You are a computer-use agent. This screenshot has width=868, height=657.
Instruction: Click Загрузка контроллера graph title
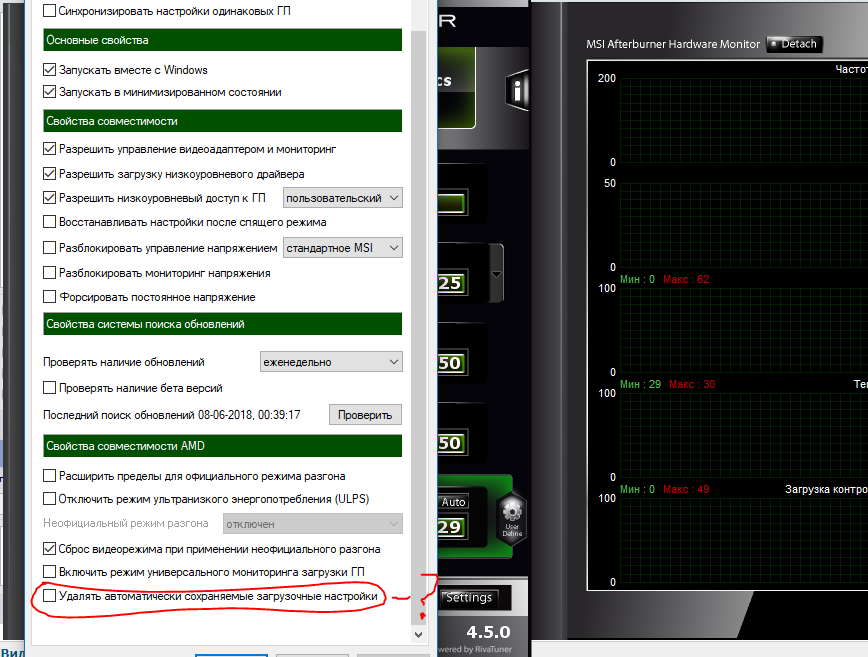click(x=826, y=489)
